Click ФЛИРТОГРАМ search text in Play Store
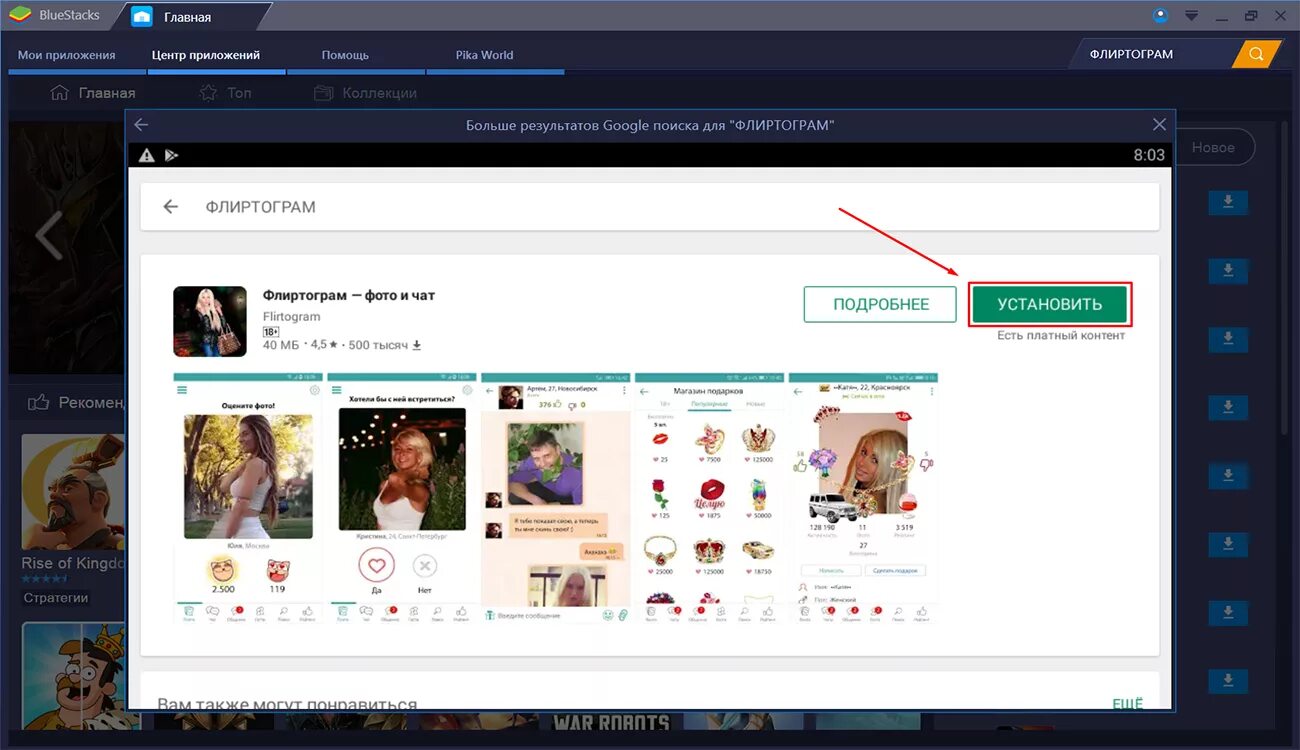The width and height of the screenshot is (1300, 750). pos(260,207)
